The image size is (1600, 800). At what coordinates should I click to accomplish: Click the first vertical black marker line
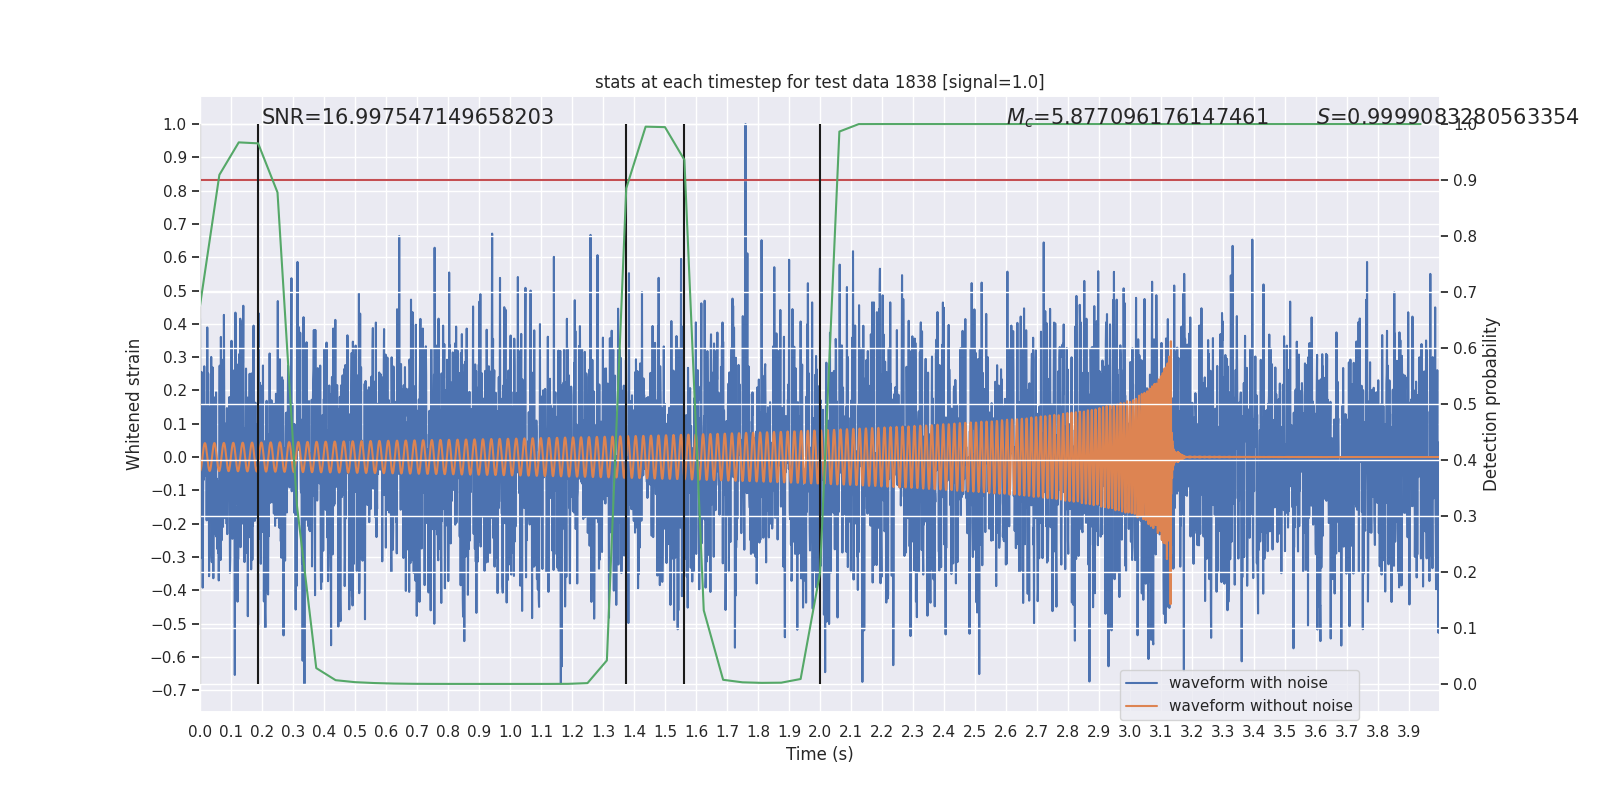click(258, 400)
